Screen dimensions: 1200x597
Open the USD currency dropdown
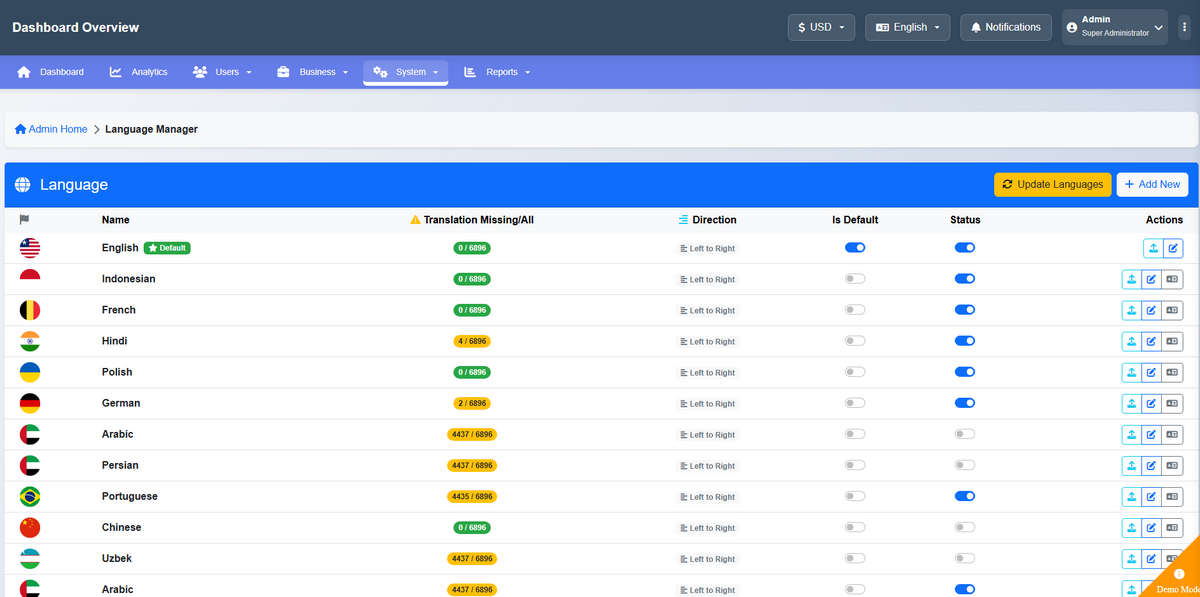821,27
